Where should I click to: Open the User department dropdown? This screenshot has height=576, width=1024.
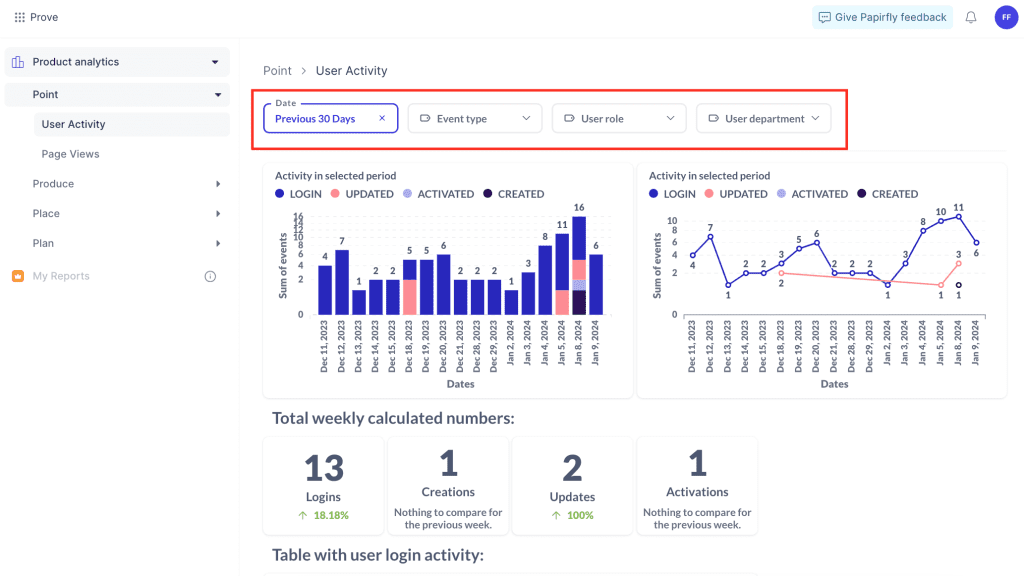763,118
